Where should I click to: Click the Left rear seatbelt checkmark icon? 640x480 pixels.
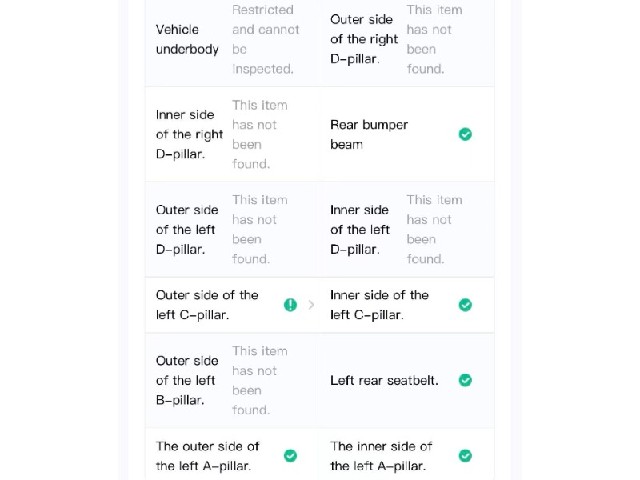click(465, 380)
